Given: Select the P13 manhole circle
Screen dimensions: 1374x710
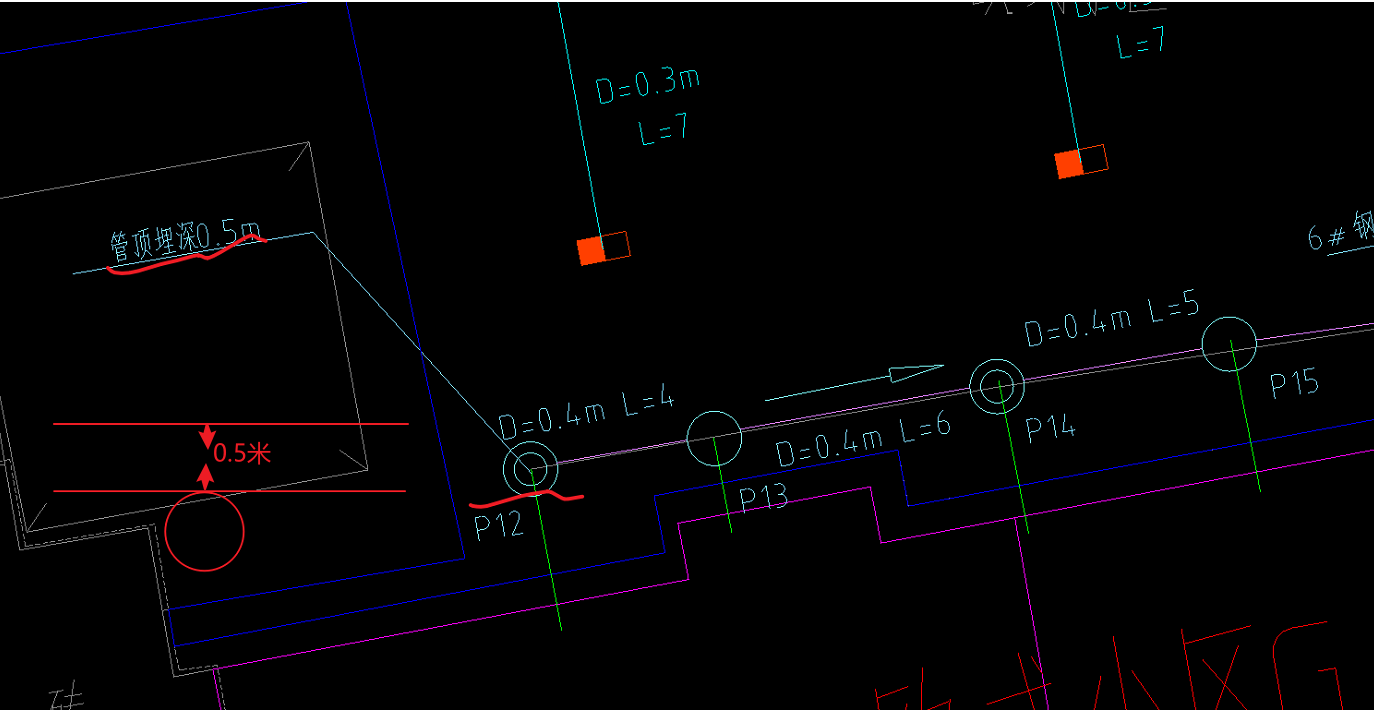Looking at the screenshot, I should click(714, 438).
